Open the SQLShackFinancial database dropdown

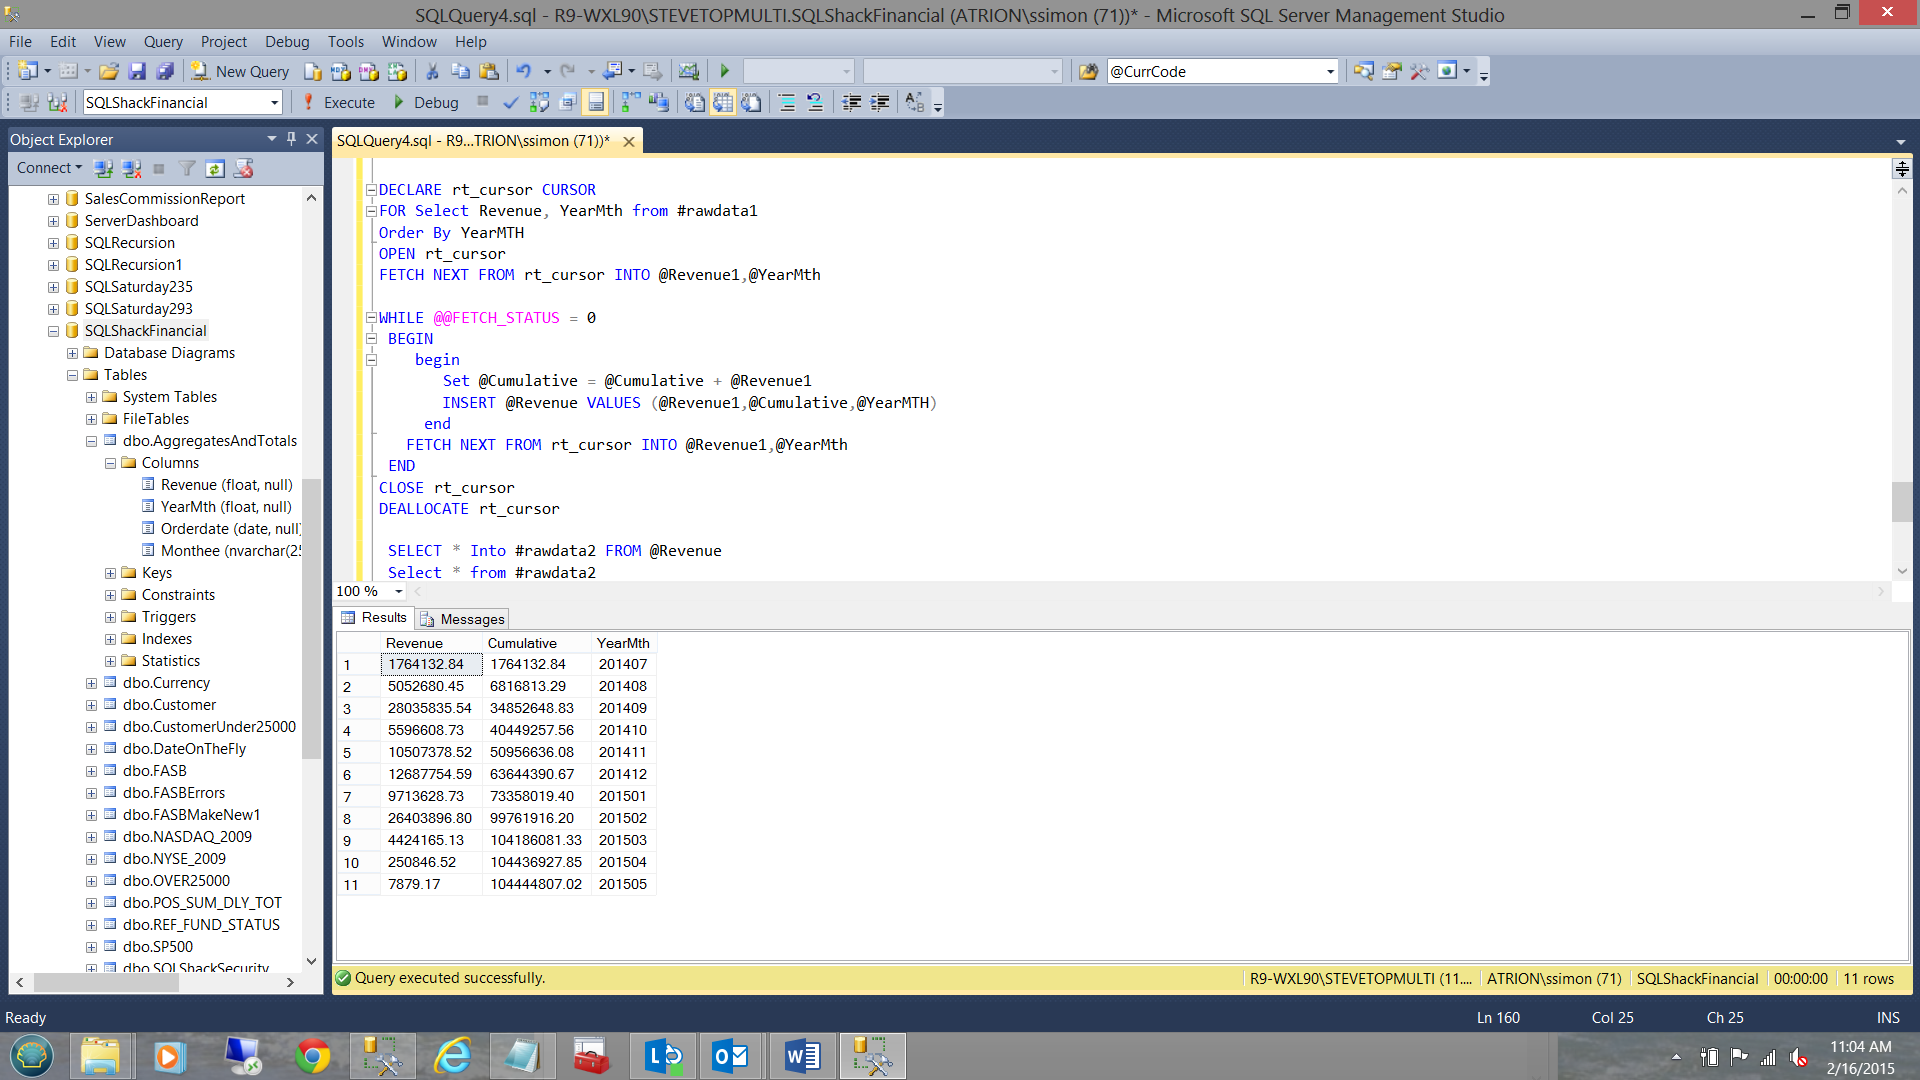pyautogui.click(x=274, y=103)
